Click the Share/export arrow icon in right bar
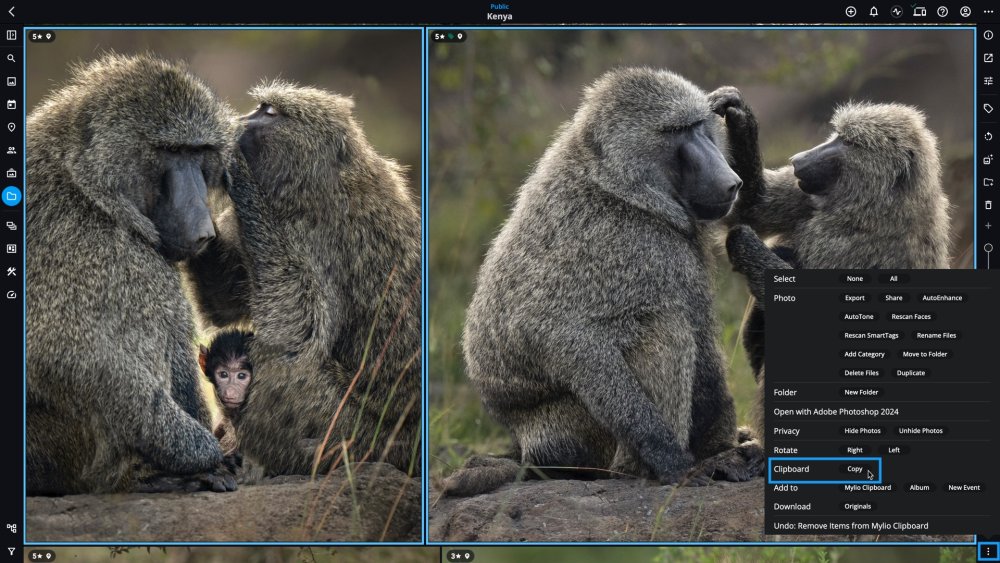This screenshot has width=1000, height=563. [989, 58]
